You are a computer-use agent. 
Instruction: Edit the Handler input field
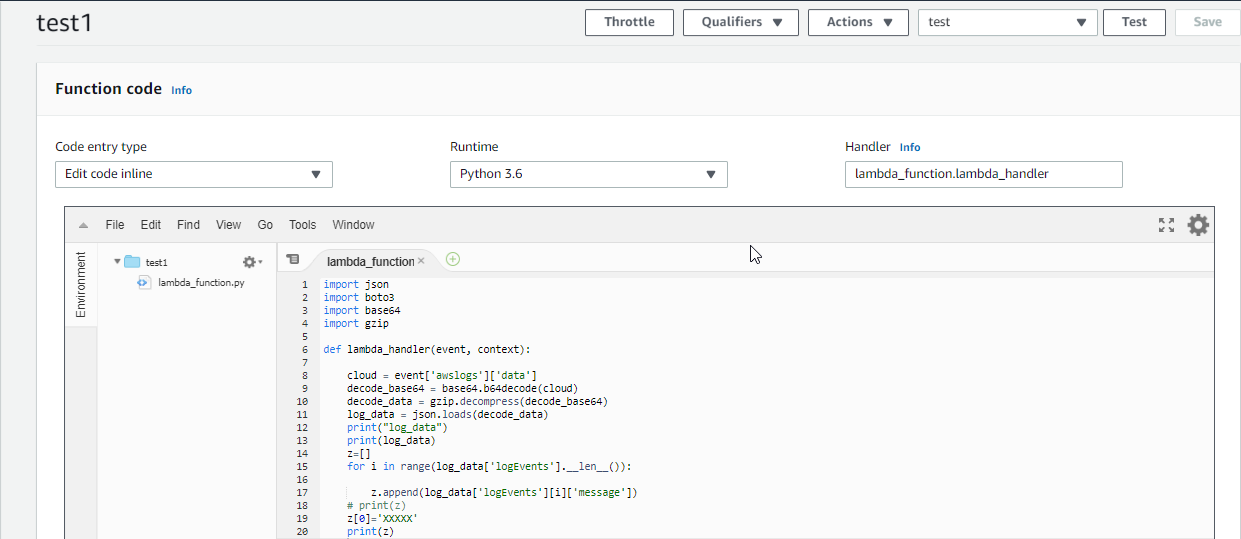(x=984, y=174)
